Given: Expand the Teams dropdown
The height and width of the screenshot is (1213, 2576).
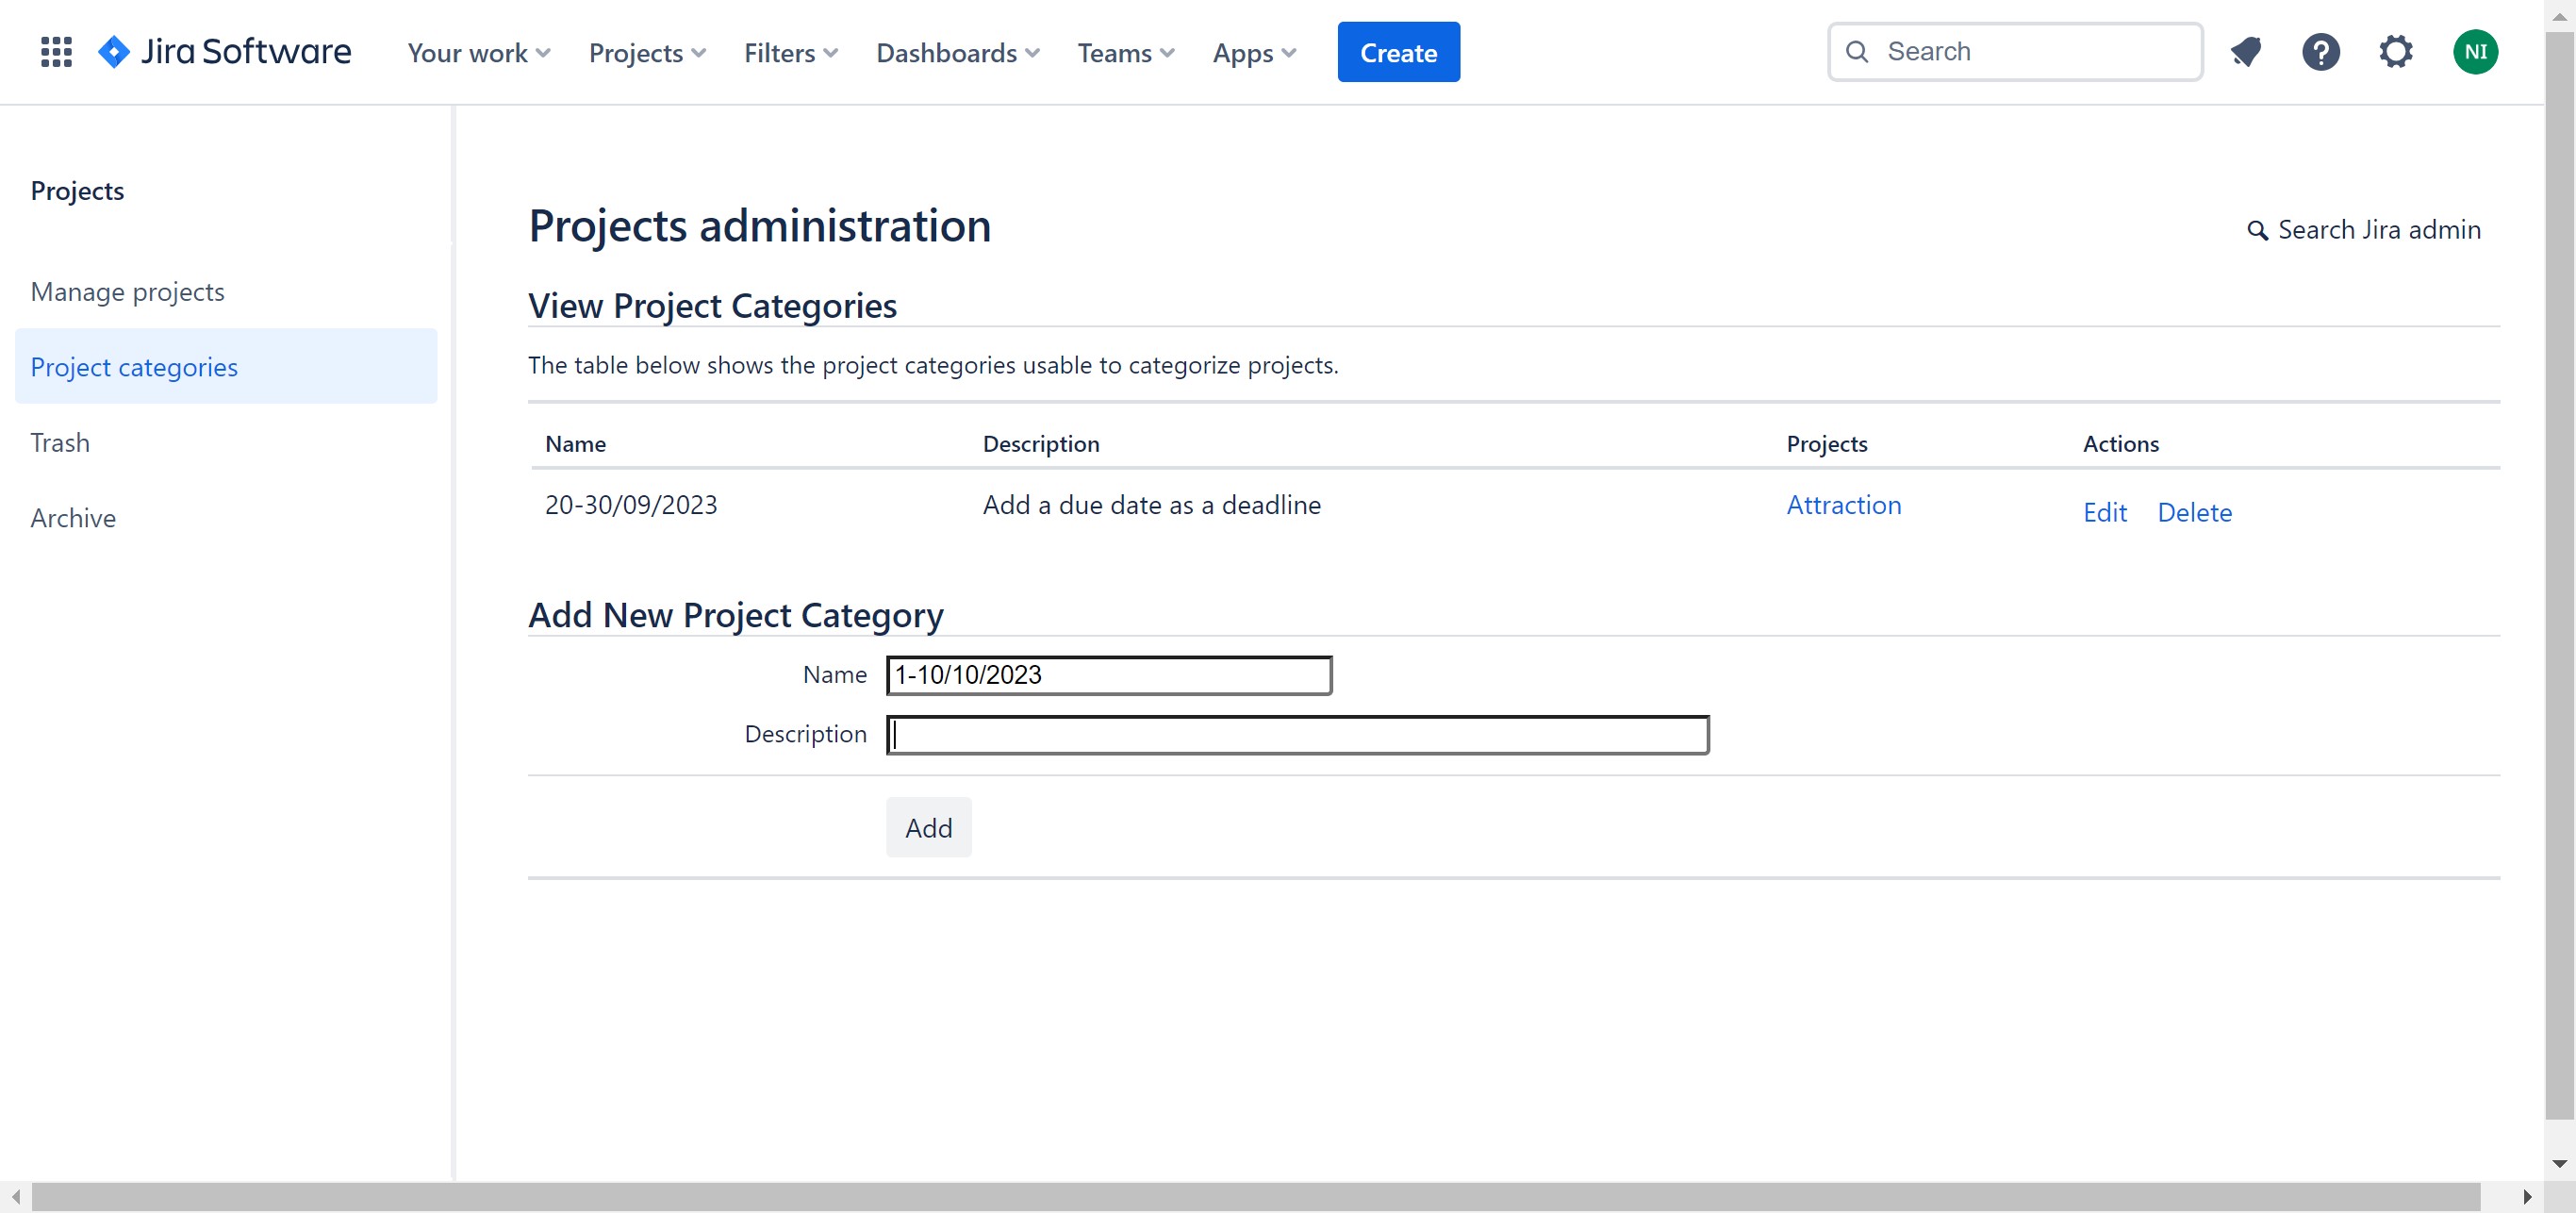Looking at the screenshot, I should click(x=1126, y=53).
